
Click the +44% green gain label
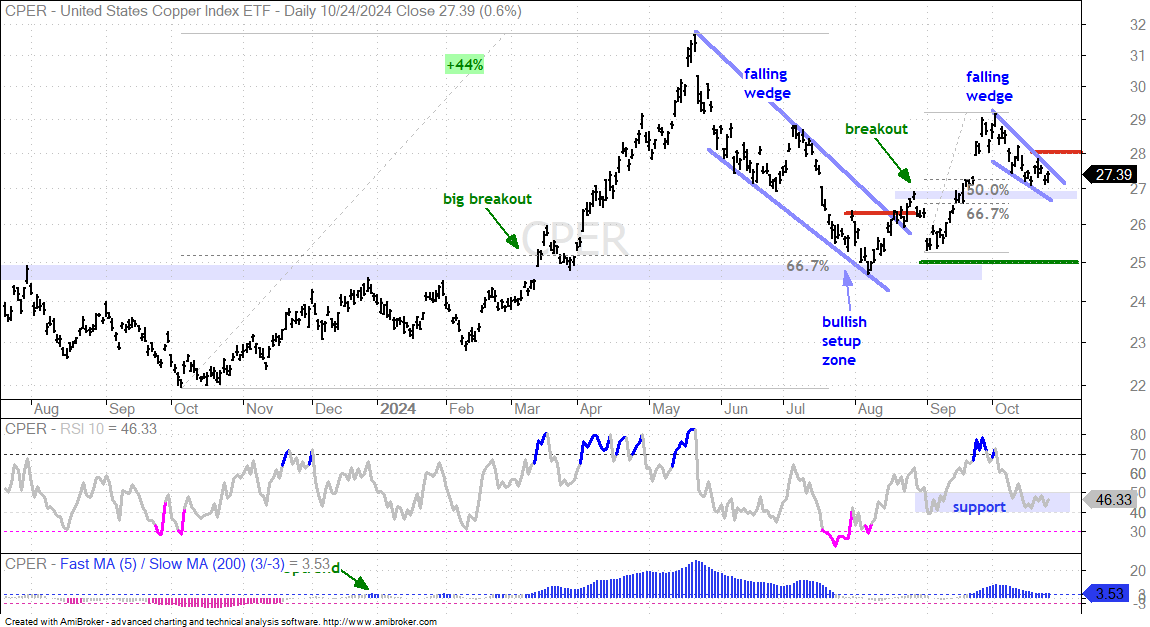tap(464, 65)
